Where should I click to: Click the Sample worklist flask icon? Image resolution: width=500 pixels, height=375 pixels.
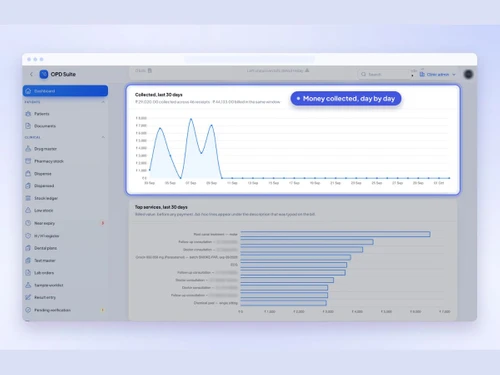(28, 285)
